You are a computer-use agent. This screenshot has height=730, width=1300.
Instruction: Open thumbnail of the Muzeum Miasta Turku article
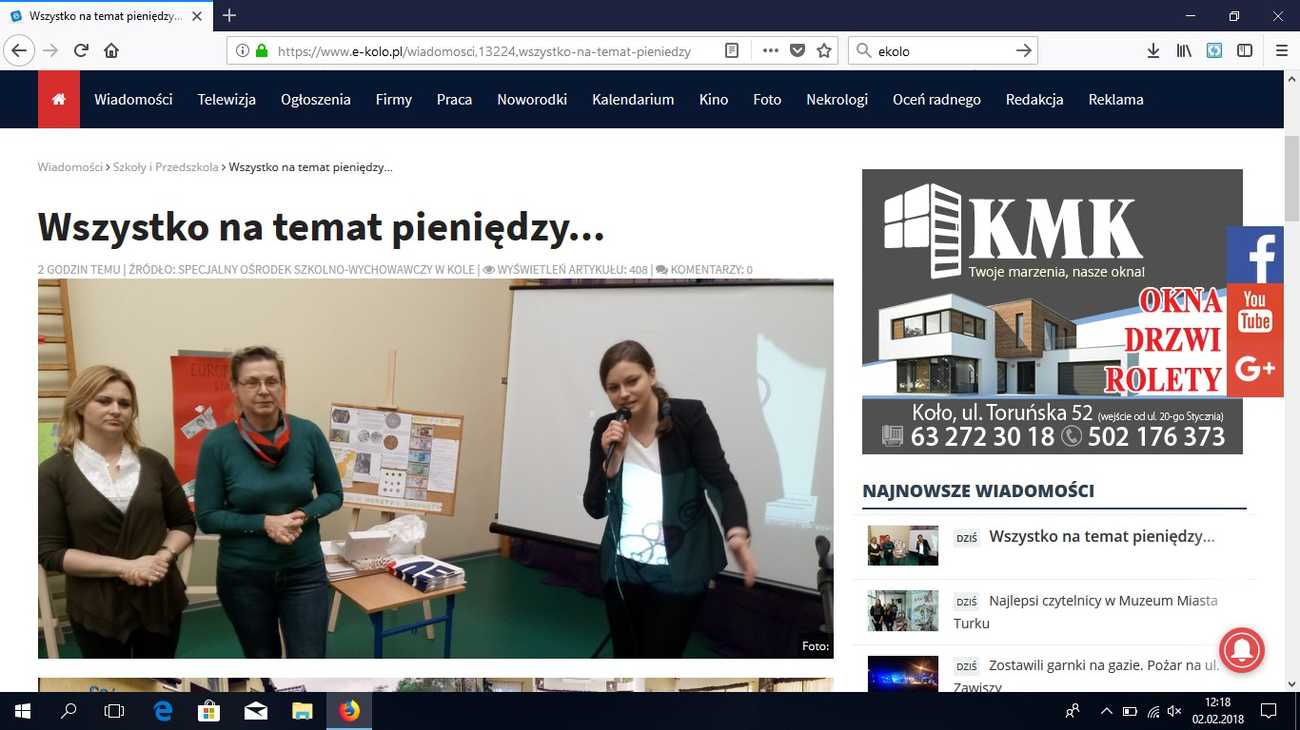pyautogui.click(x=903, y=610)
